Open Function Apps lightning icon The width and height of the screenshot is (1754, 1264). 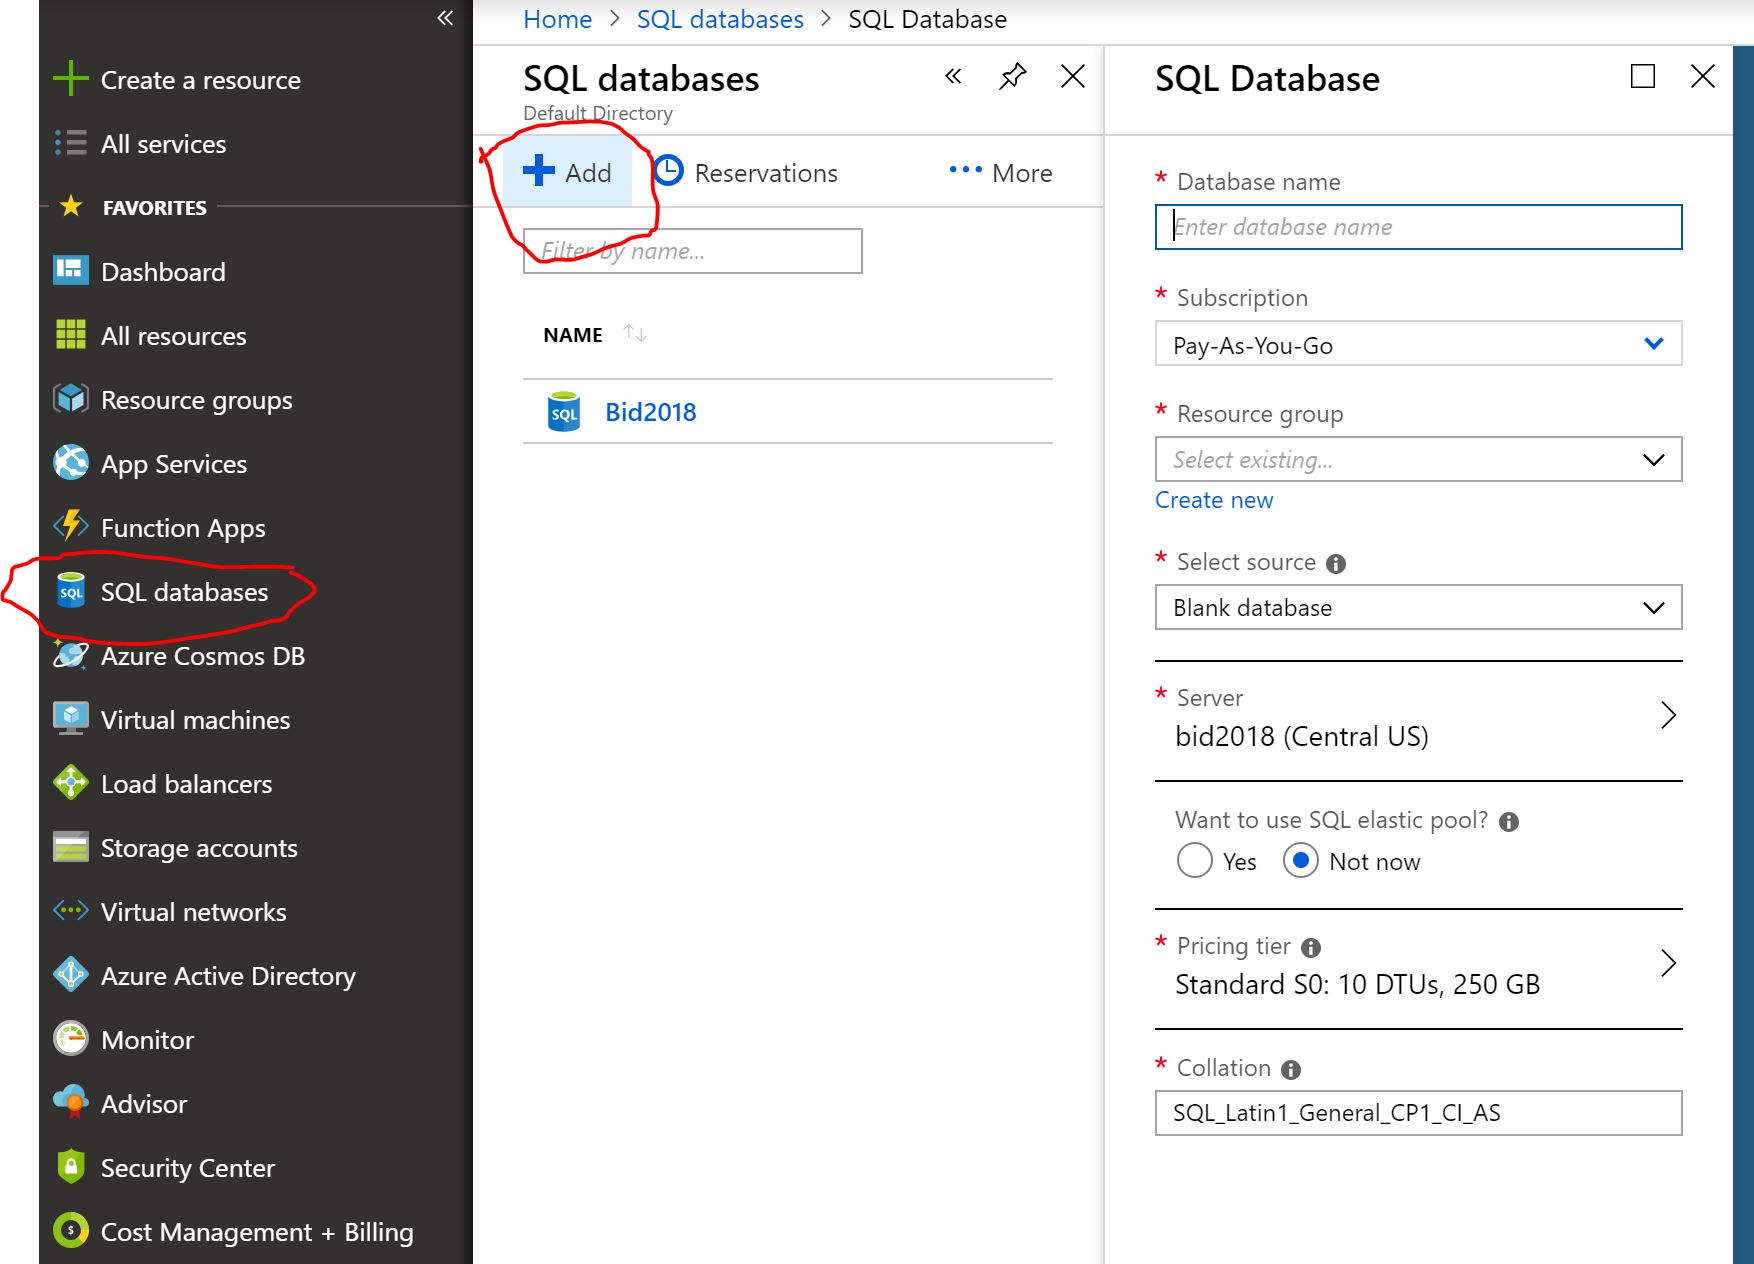[71, 527]
